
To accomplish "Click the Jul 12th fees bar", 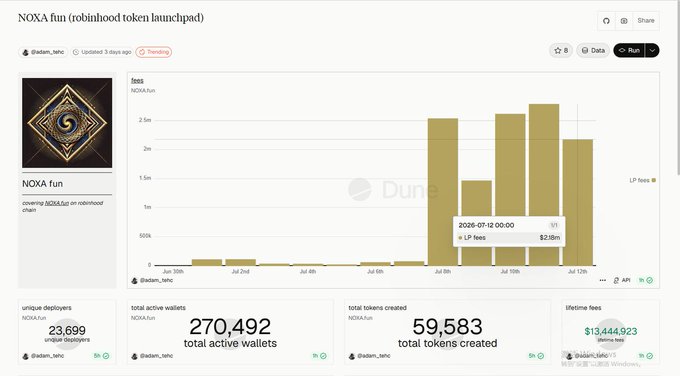I will pyautogui.click(x=578, y=202).
